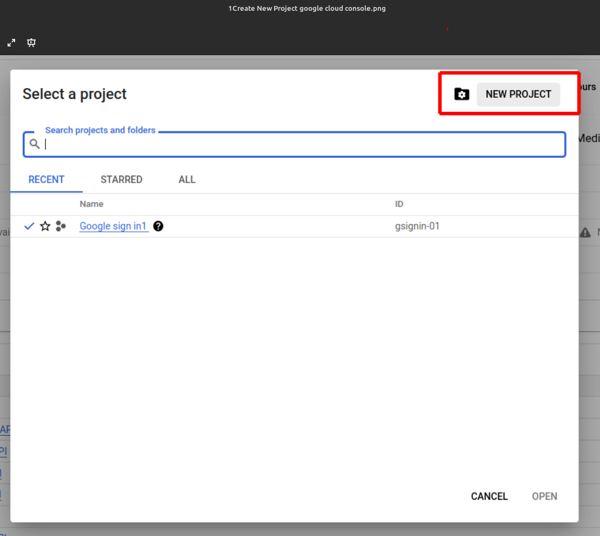Image resolution: width=600 pixels, height=536 pixels.
Task: Select the project ID gsignin-01
Action: [417, 226]
